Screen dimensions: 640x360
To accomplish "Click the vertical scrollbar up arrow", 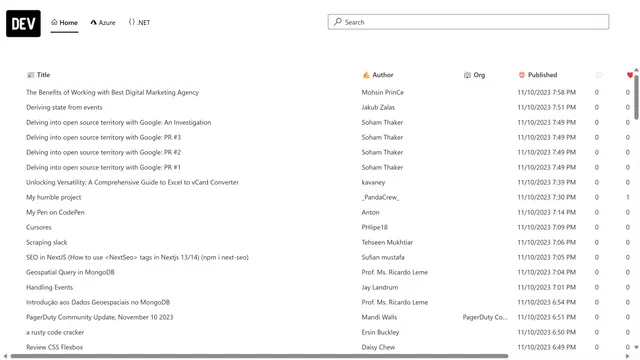I will tap(636, 70).
